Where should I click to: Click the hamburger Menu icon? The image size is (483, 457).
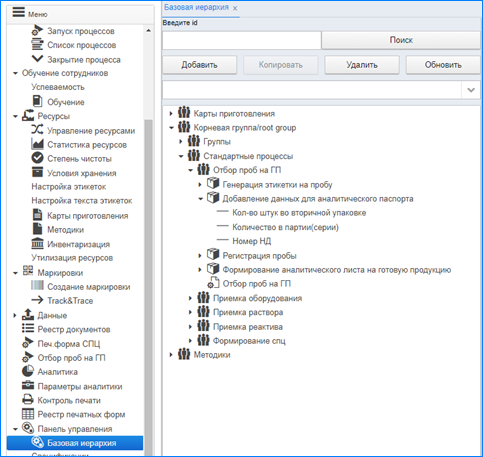pyautogui.click(x=19, y=12)
